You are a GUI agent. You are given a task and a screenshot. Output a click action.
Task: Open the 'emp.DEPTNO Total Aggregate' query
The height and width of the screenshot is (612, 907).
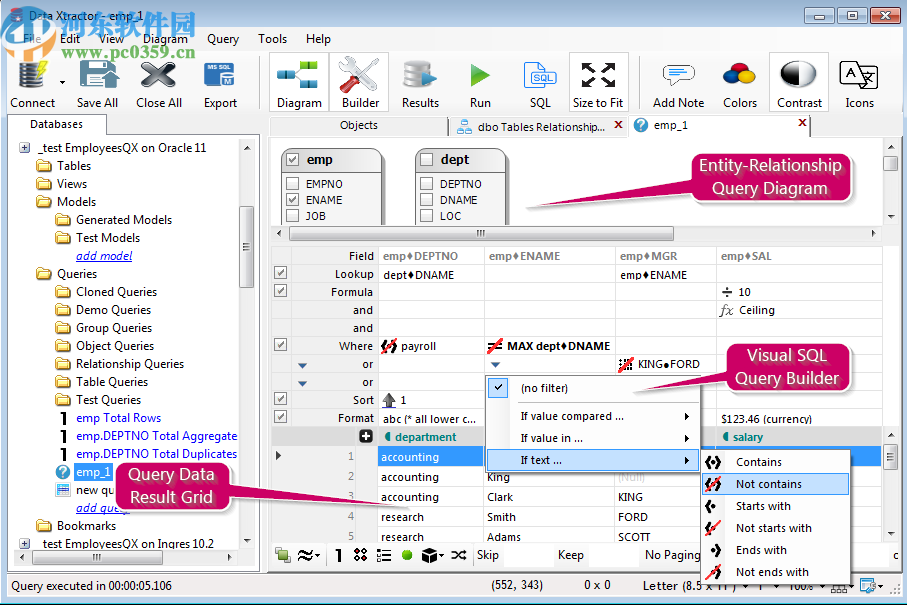(156, 436)
